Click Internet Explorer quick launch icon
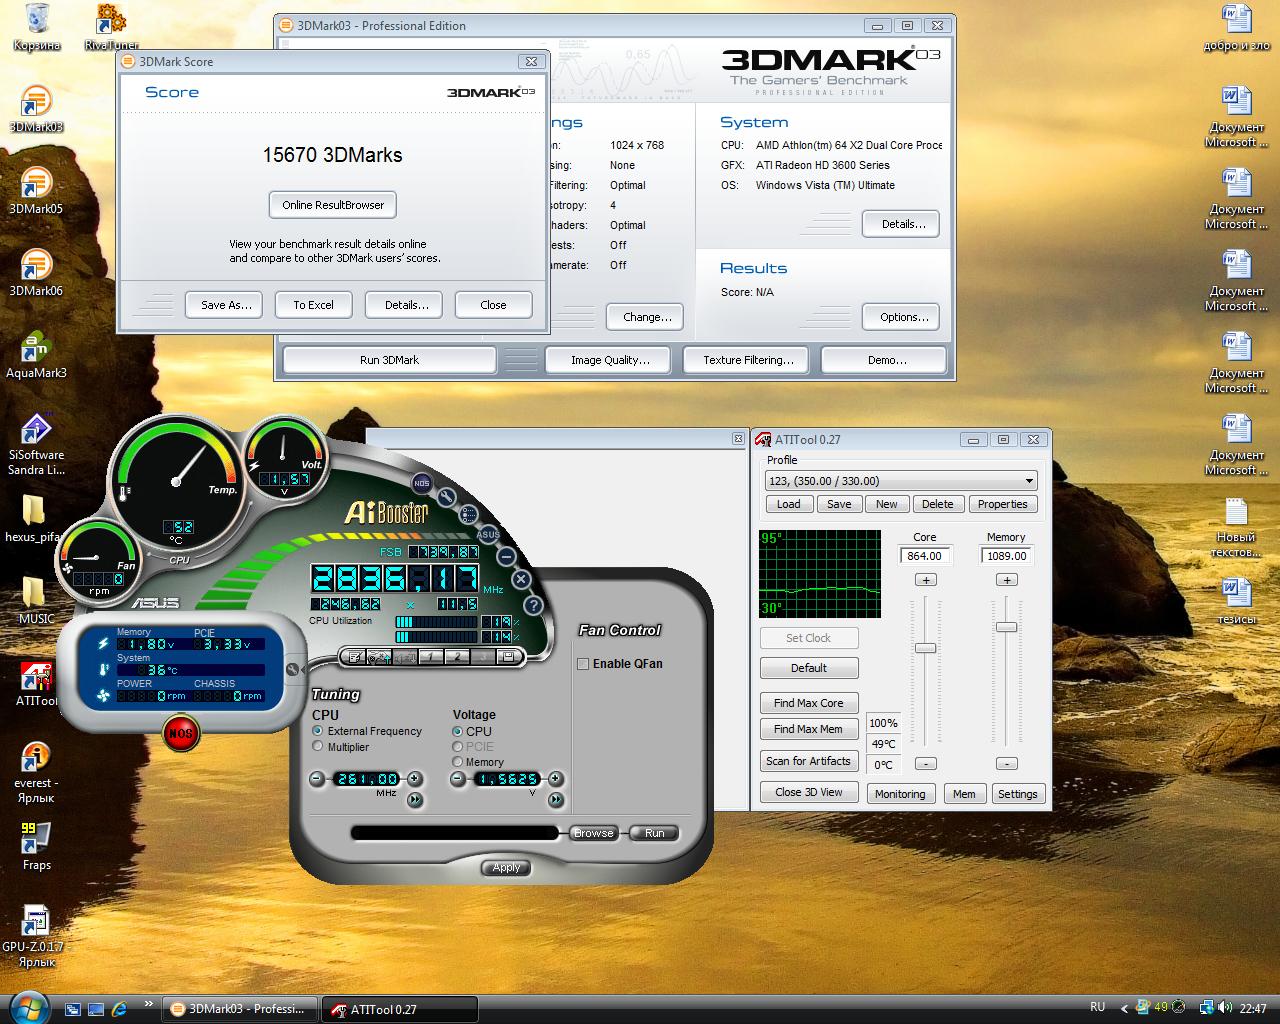This screenshot has height=1024, width=1280. (119, 1008)
